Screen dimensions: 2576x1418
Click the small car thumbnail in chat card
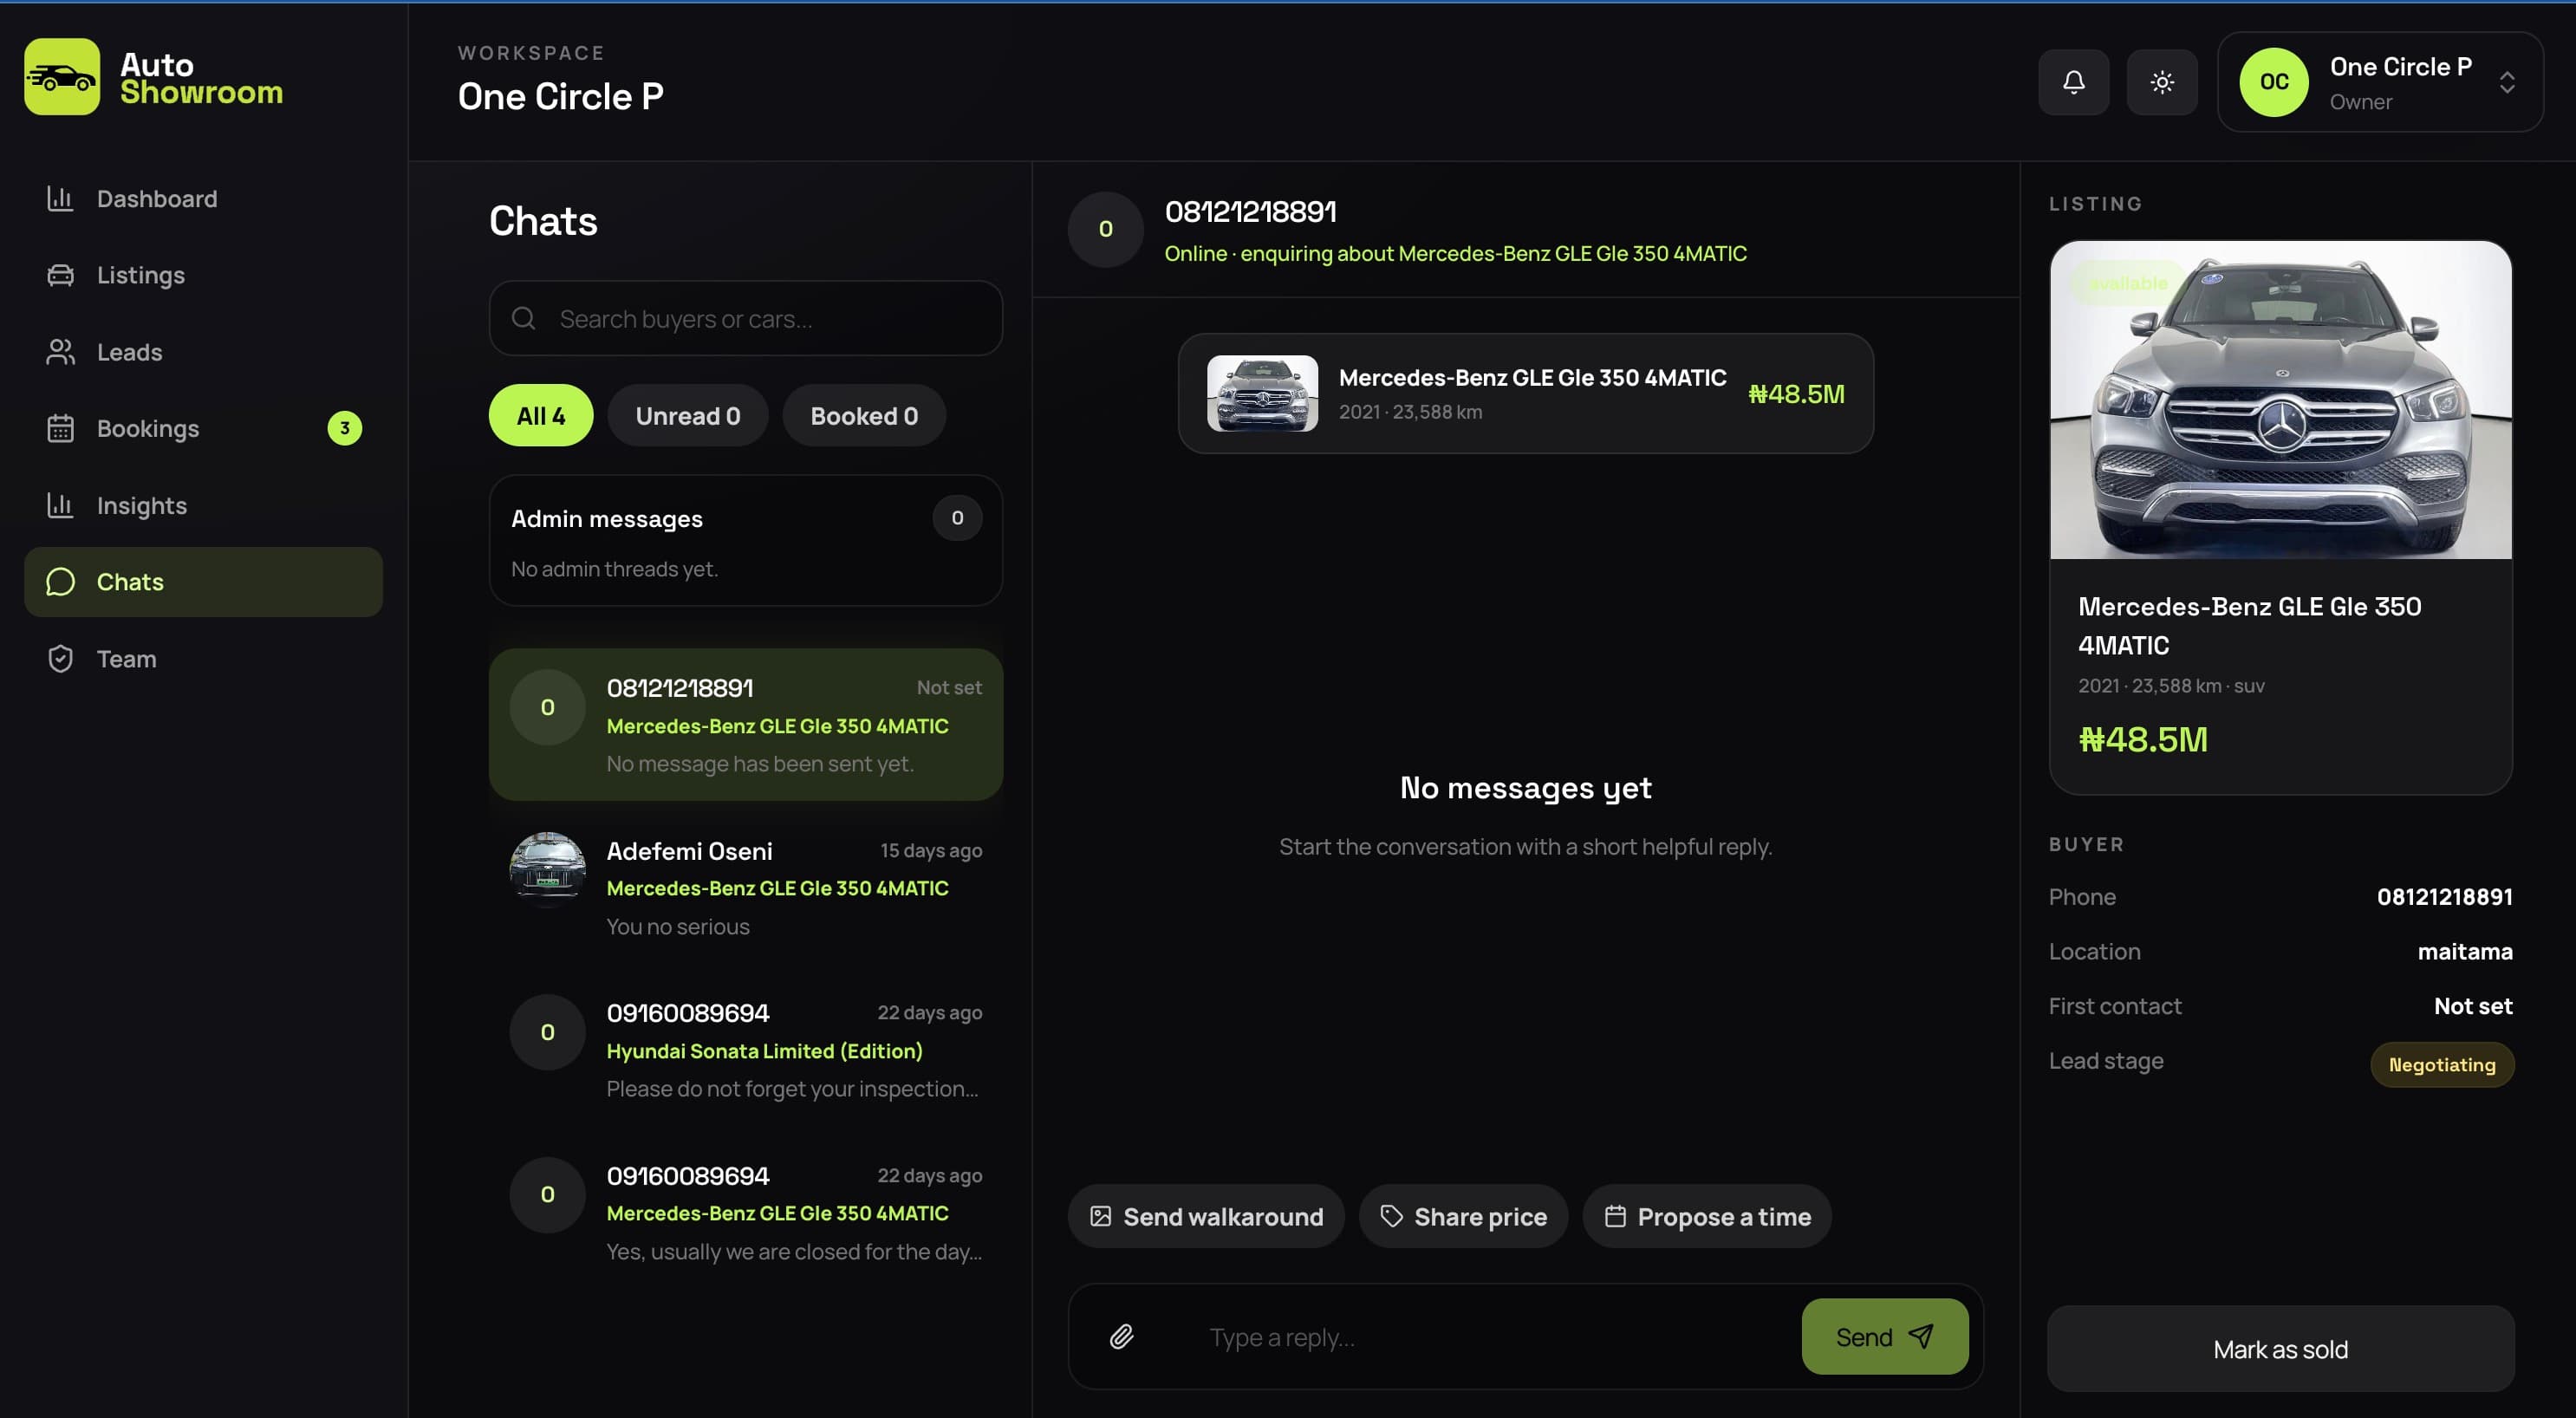click(1262, 394)
